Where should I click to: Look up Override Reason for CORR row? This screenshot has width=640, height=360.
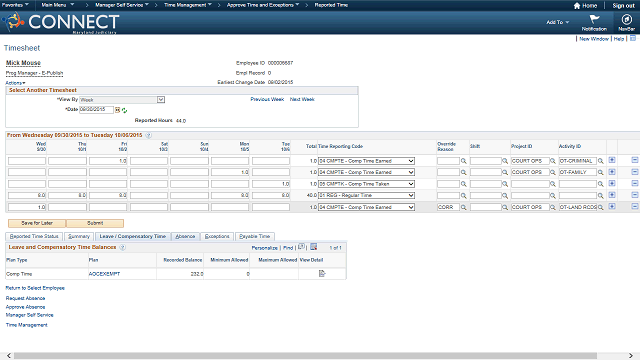pyautogui.click(x=464, y=207)
